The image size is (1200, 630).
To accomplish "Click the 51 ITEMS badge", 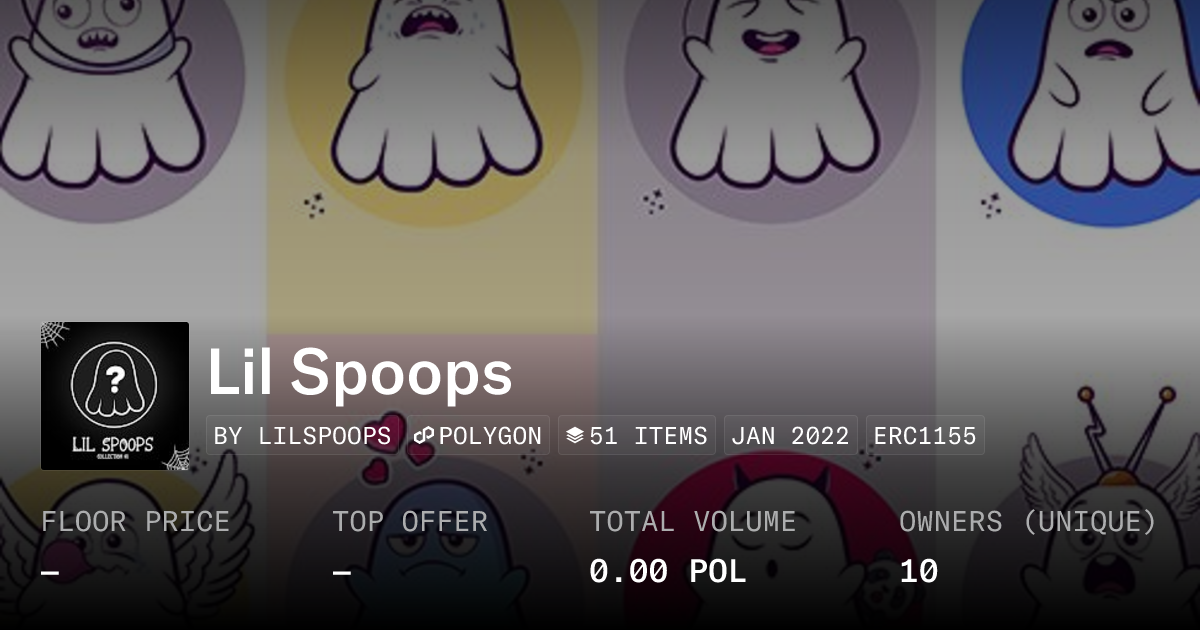I will coord(637,436).
